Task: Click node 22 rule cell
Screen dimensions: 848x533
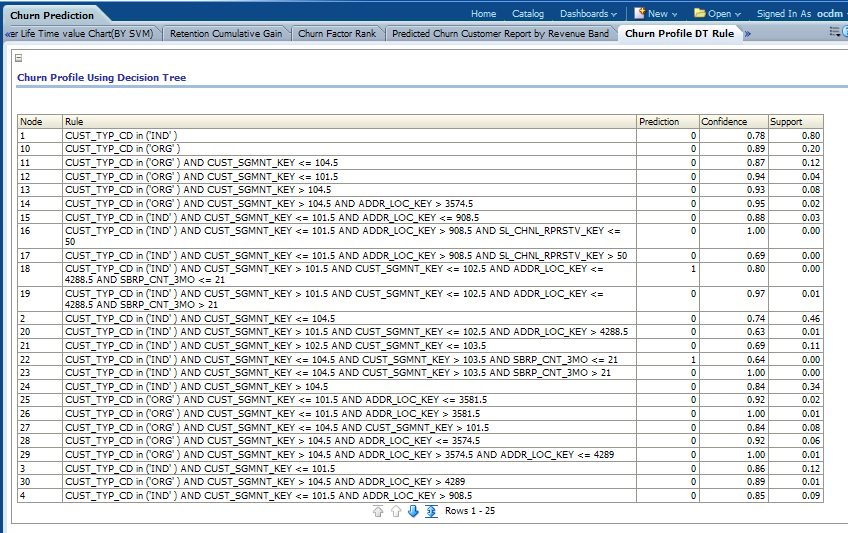Action: pyautogui.click(x=349, y=359)
